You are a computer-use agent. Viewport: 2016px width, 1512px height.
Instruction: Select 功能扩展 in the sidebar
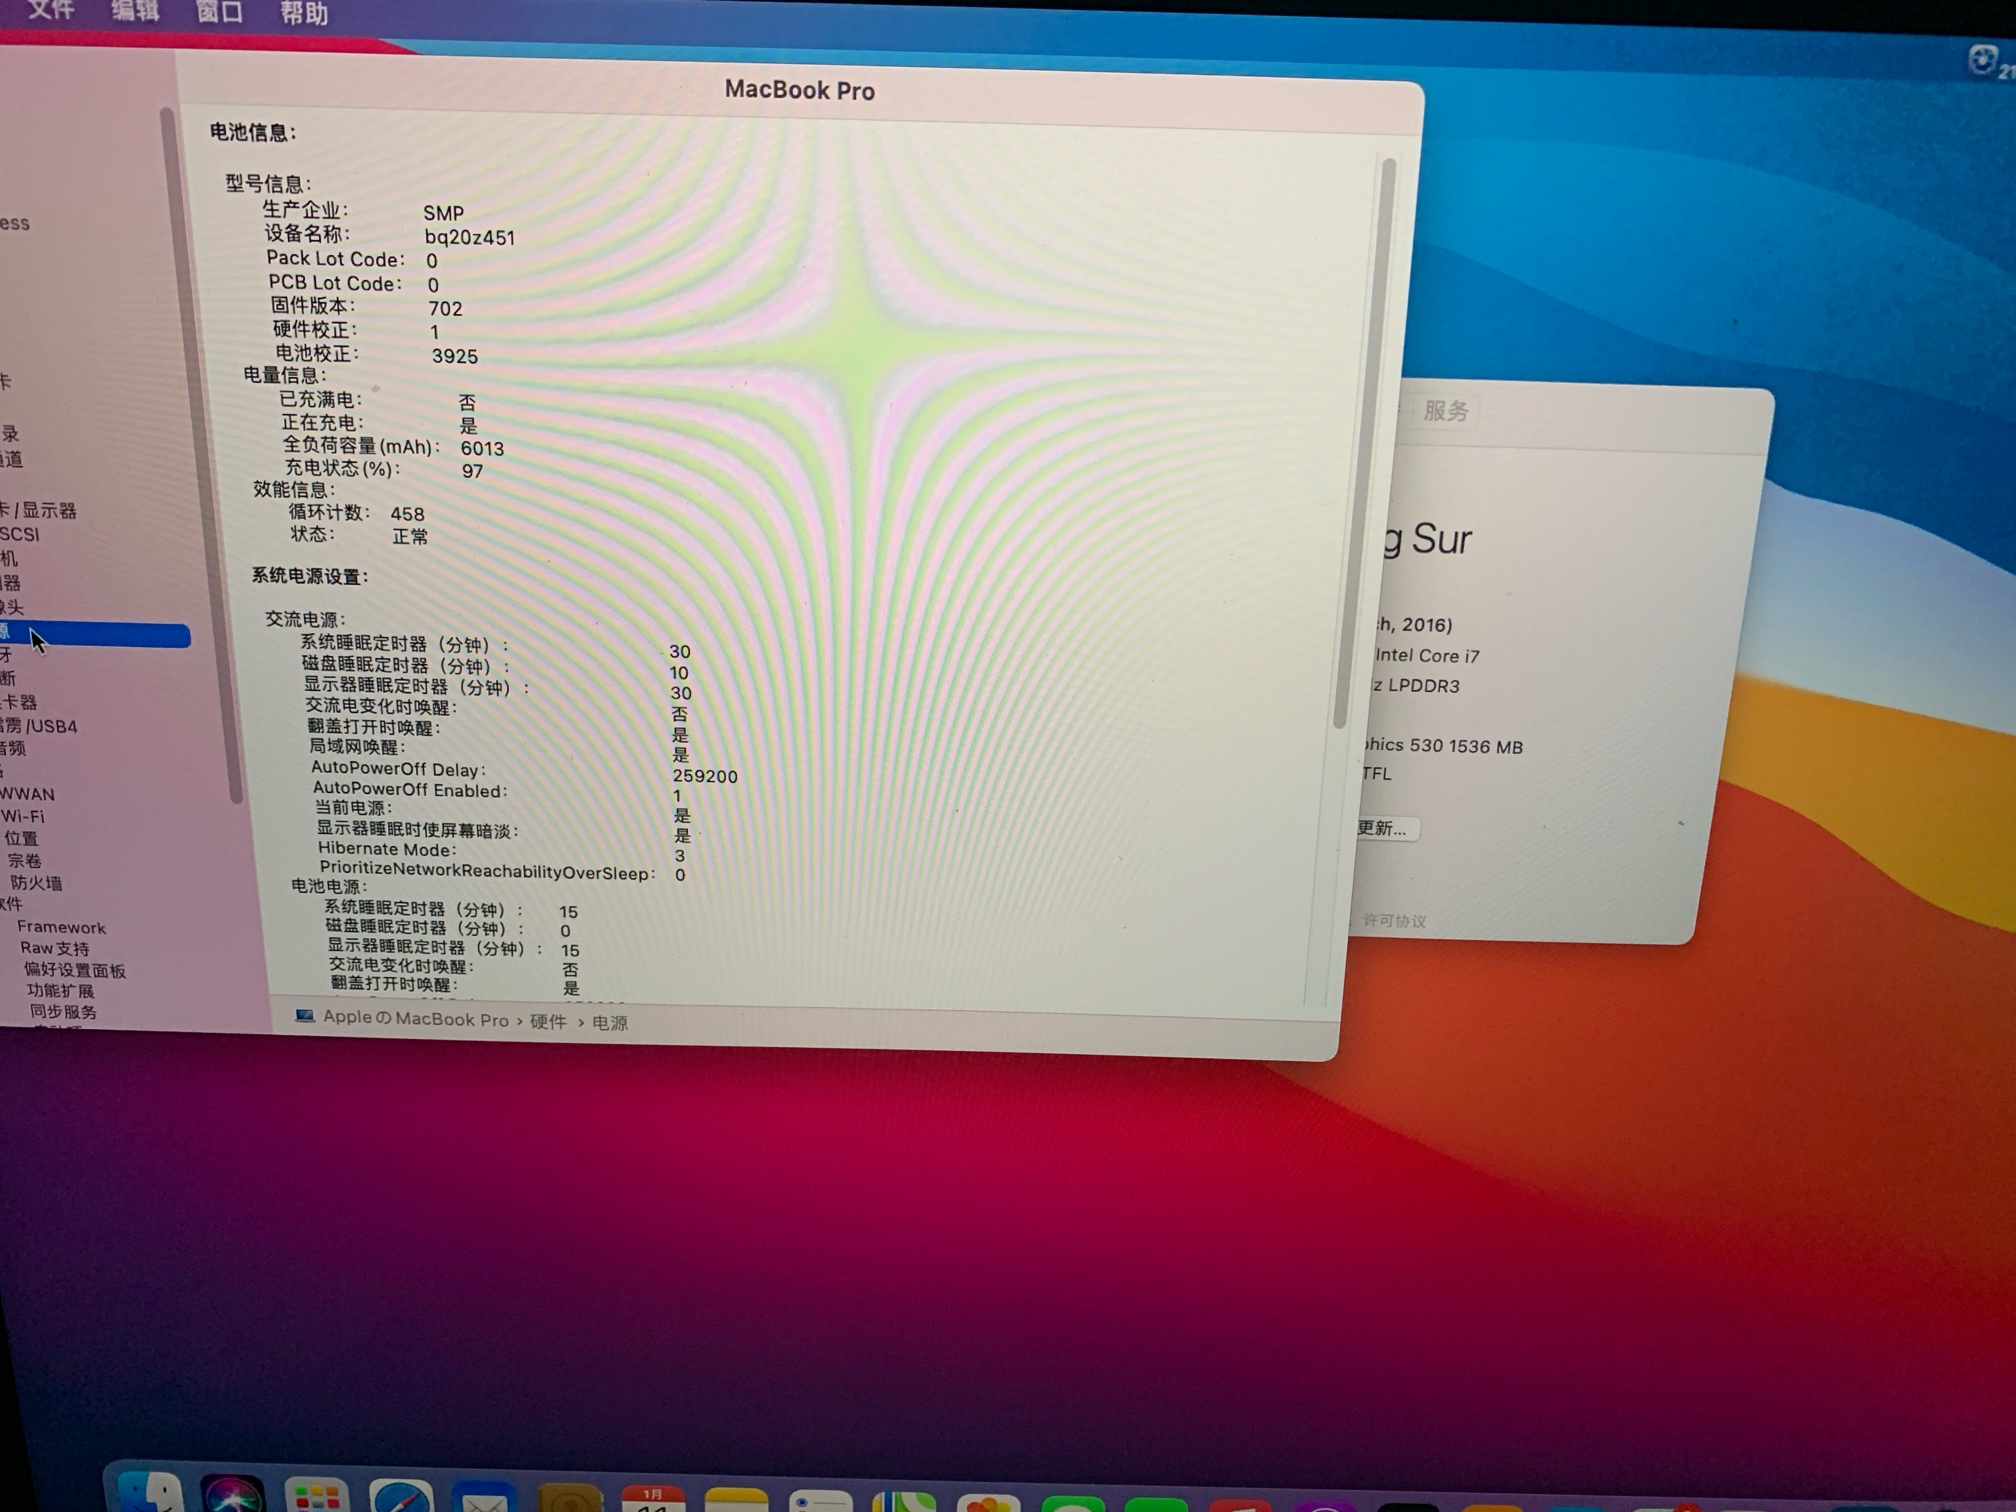(x=60, y=991)
